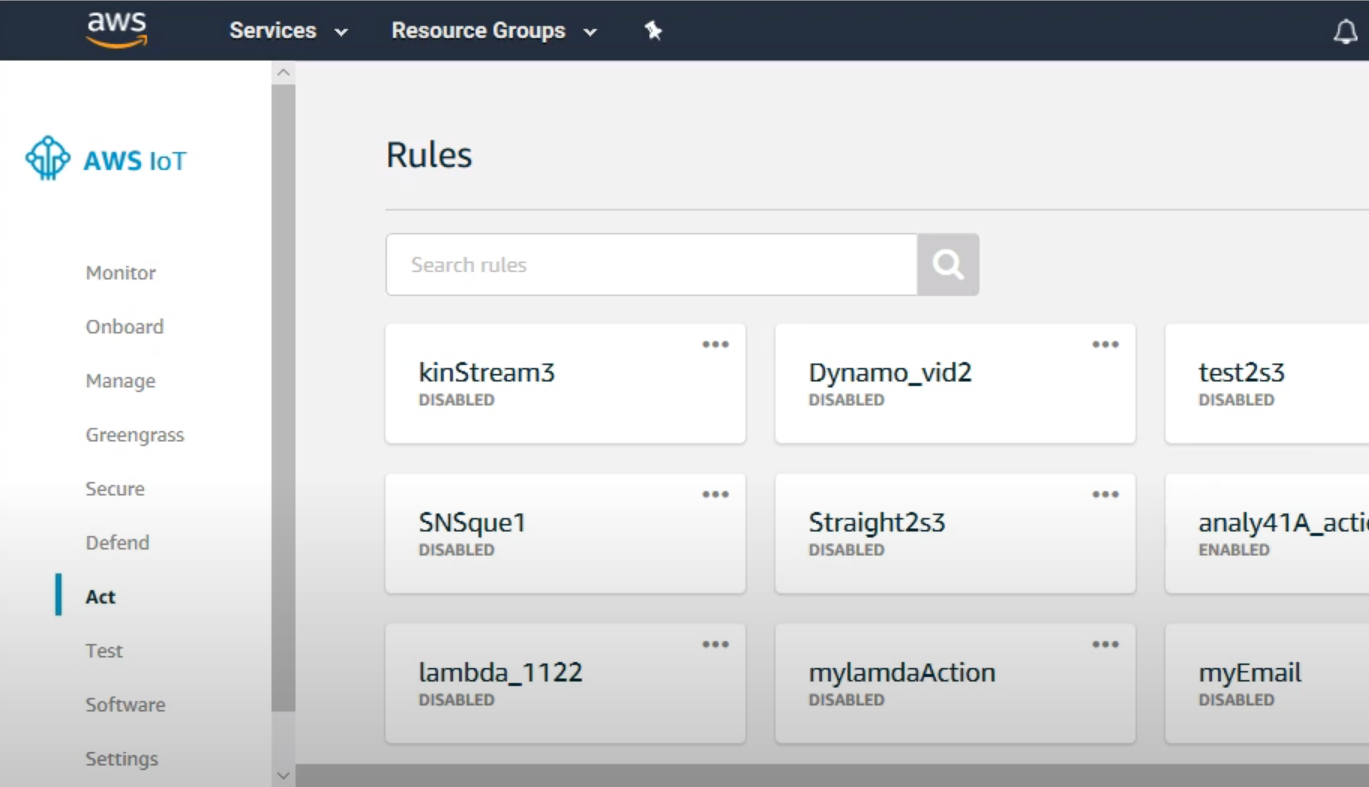The image size is (1369, 787).
Task: Open the test2s3 rule
Action: coord(1267,383)
